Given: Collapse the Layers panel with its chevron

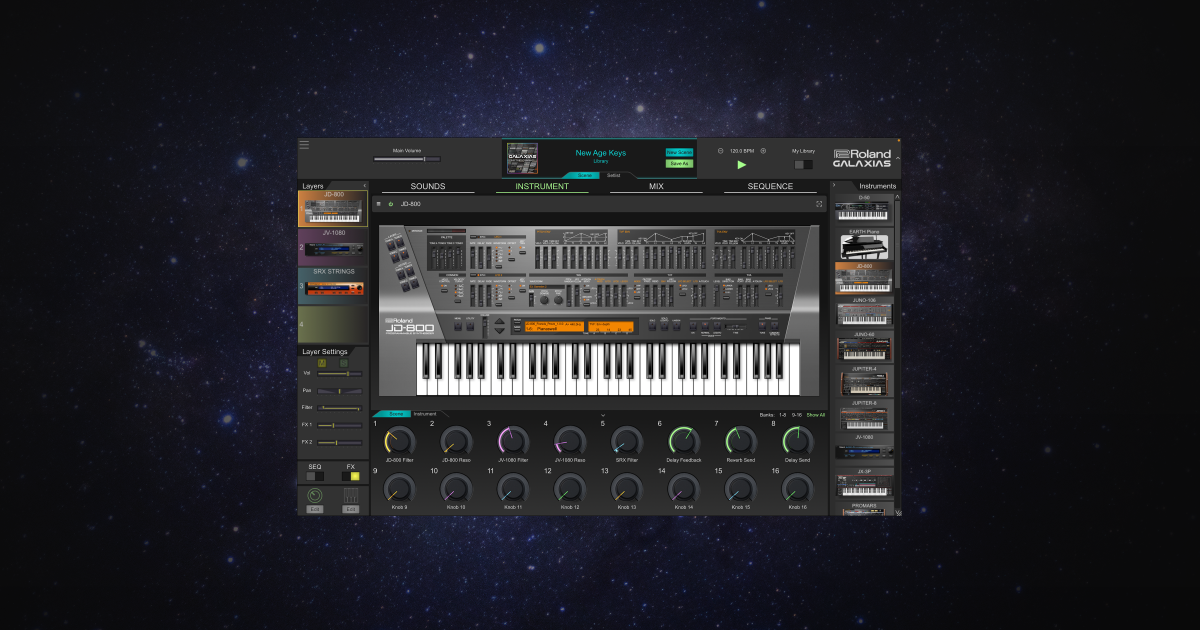Looking at the screenshot, I should click(363, 184).
